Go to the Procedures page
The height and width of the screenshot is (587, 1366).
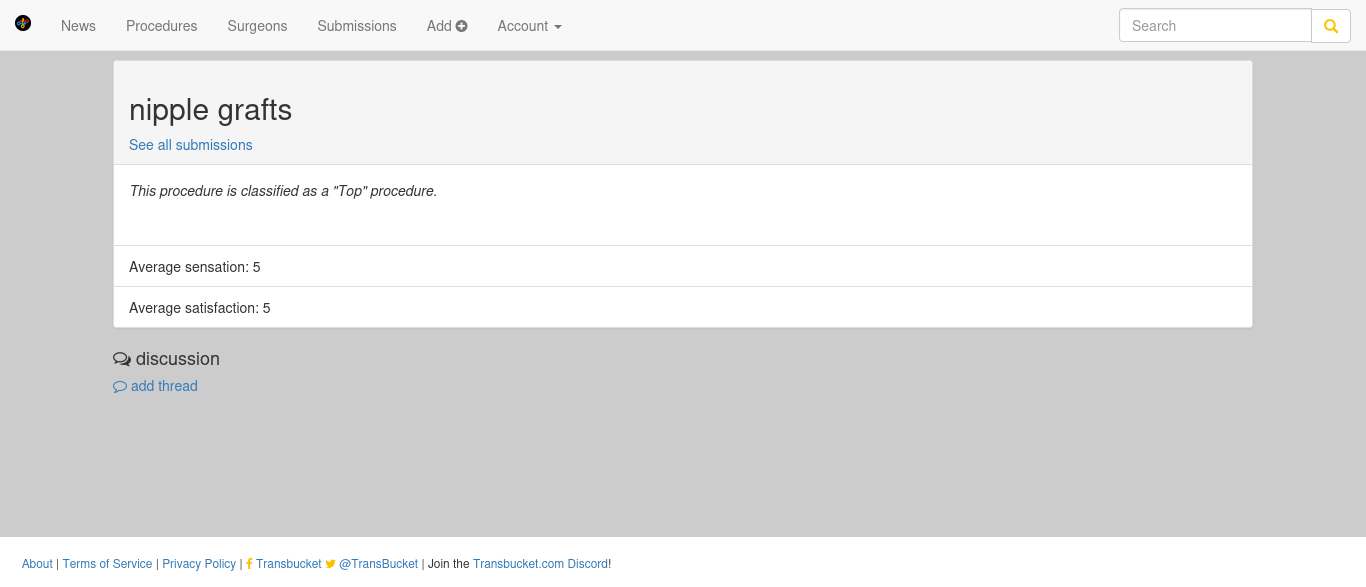pos(161,26)
